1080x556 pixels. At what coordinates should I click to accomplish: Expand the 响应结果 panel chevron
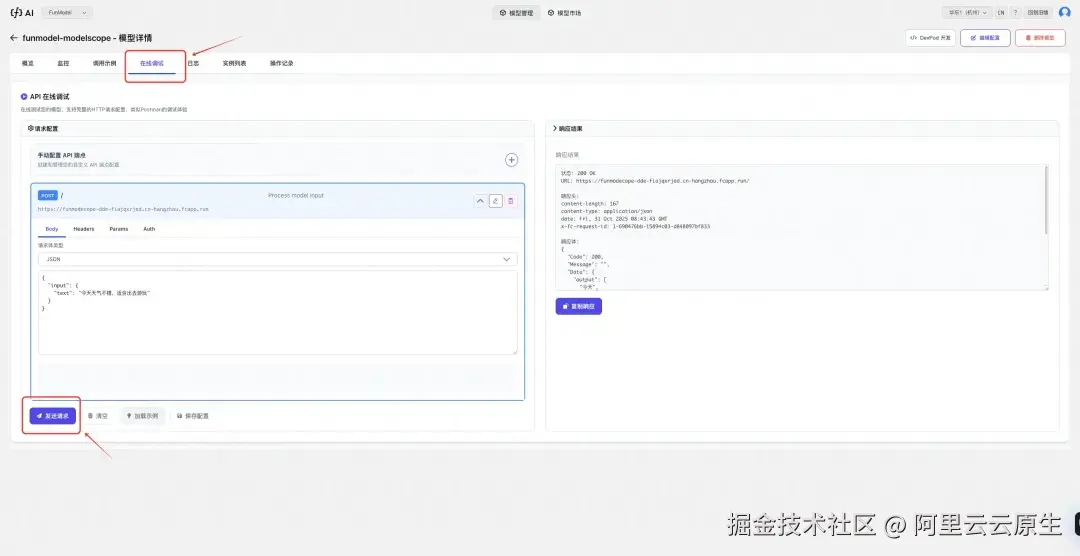coord(555,128)
